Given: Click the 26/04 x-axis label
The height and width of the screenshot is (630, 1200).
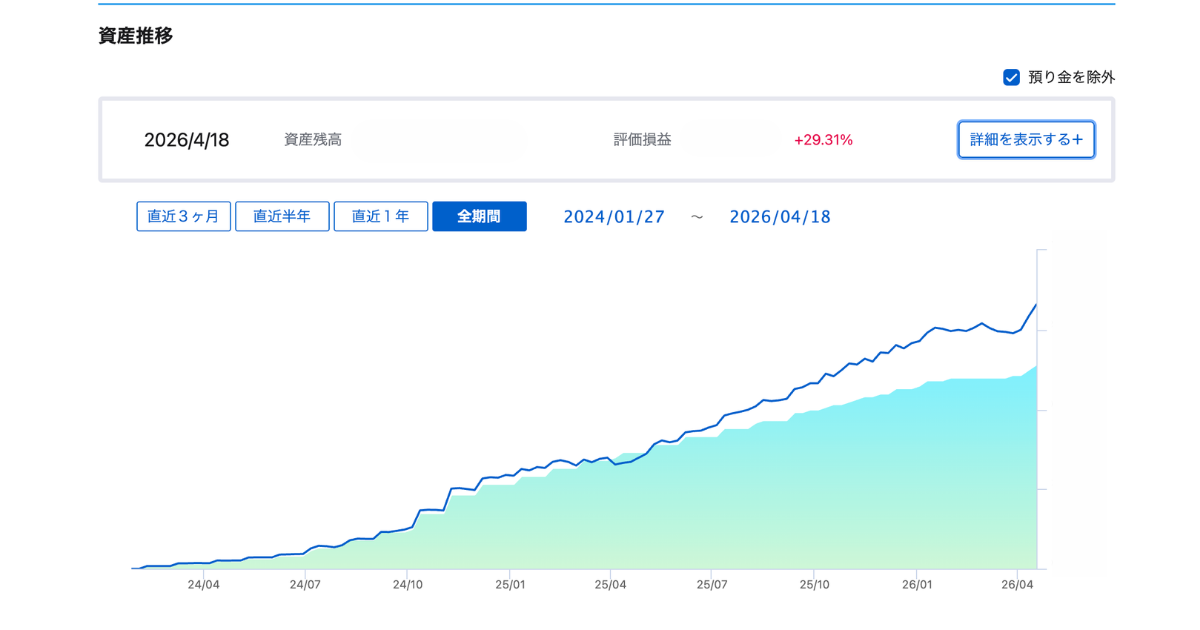Looking at the screenshot, I should point(1016,585).
